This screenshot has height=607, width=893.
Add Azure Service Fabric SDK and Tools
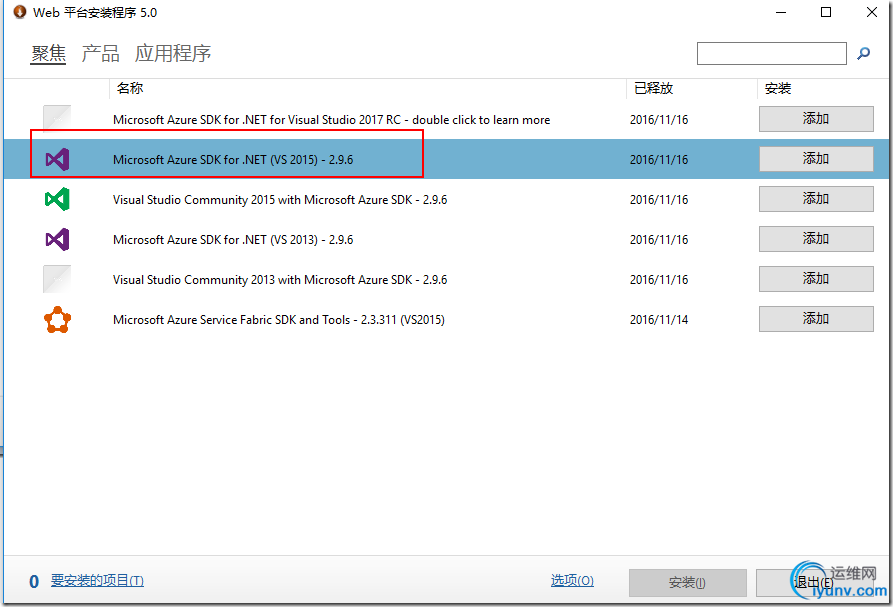point(816,319)
